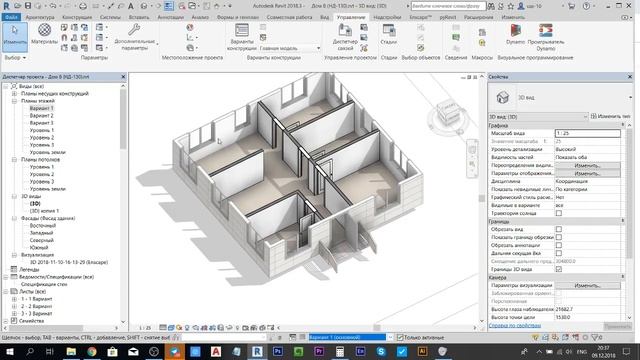Switch to the Надстройки ribbon tab
Image resolution: width=640 pixels, height=360 pixels.
[387, 17]
